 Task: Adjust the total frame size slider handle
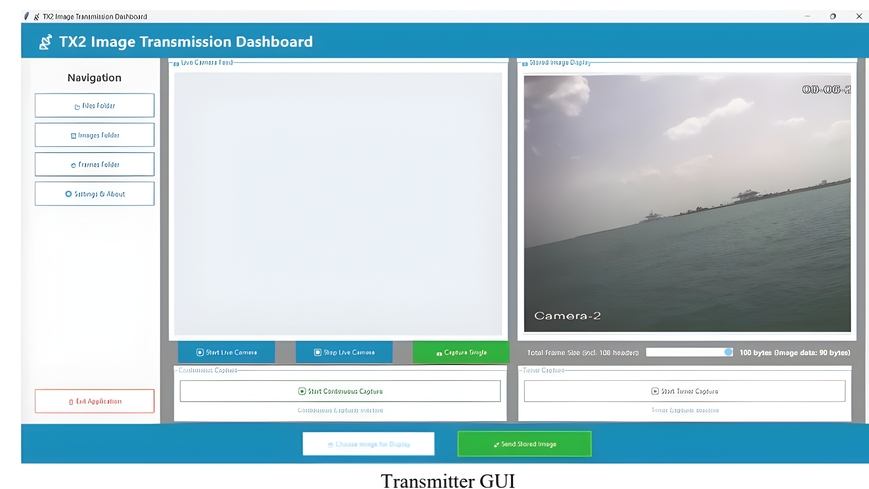pyautogui.click(x=728, y=352)
